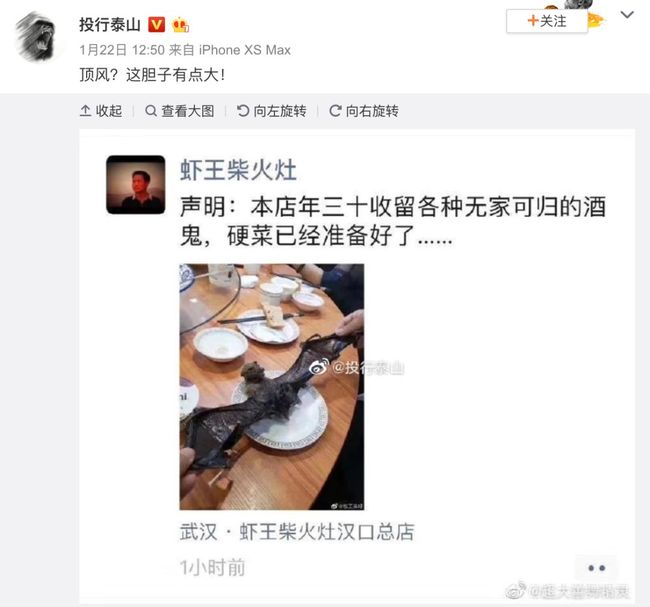Click the upward arrow icon beside 收起
The image size is (650, 607).
tap(85, 111)
